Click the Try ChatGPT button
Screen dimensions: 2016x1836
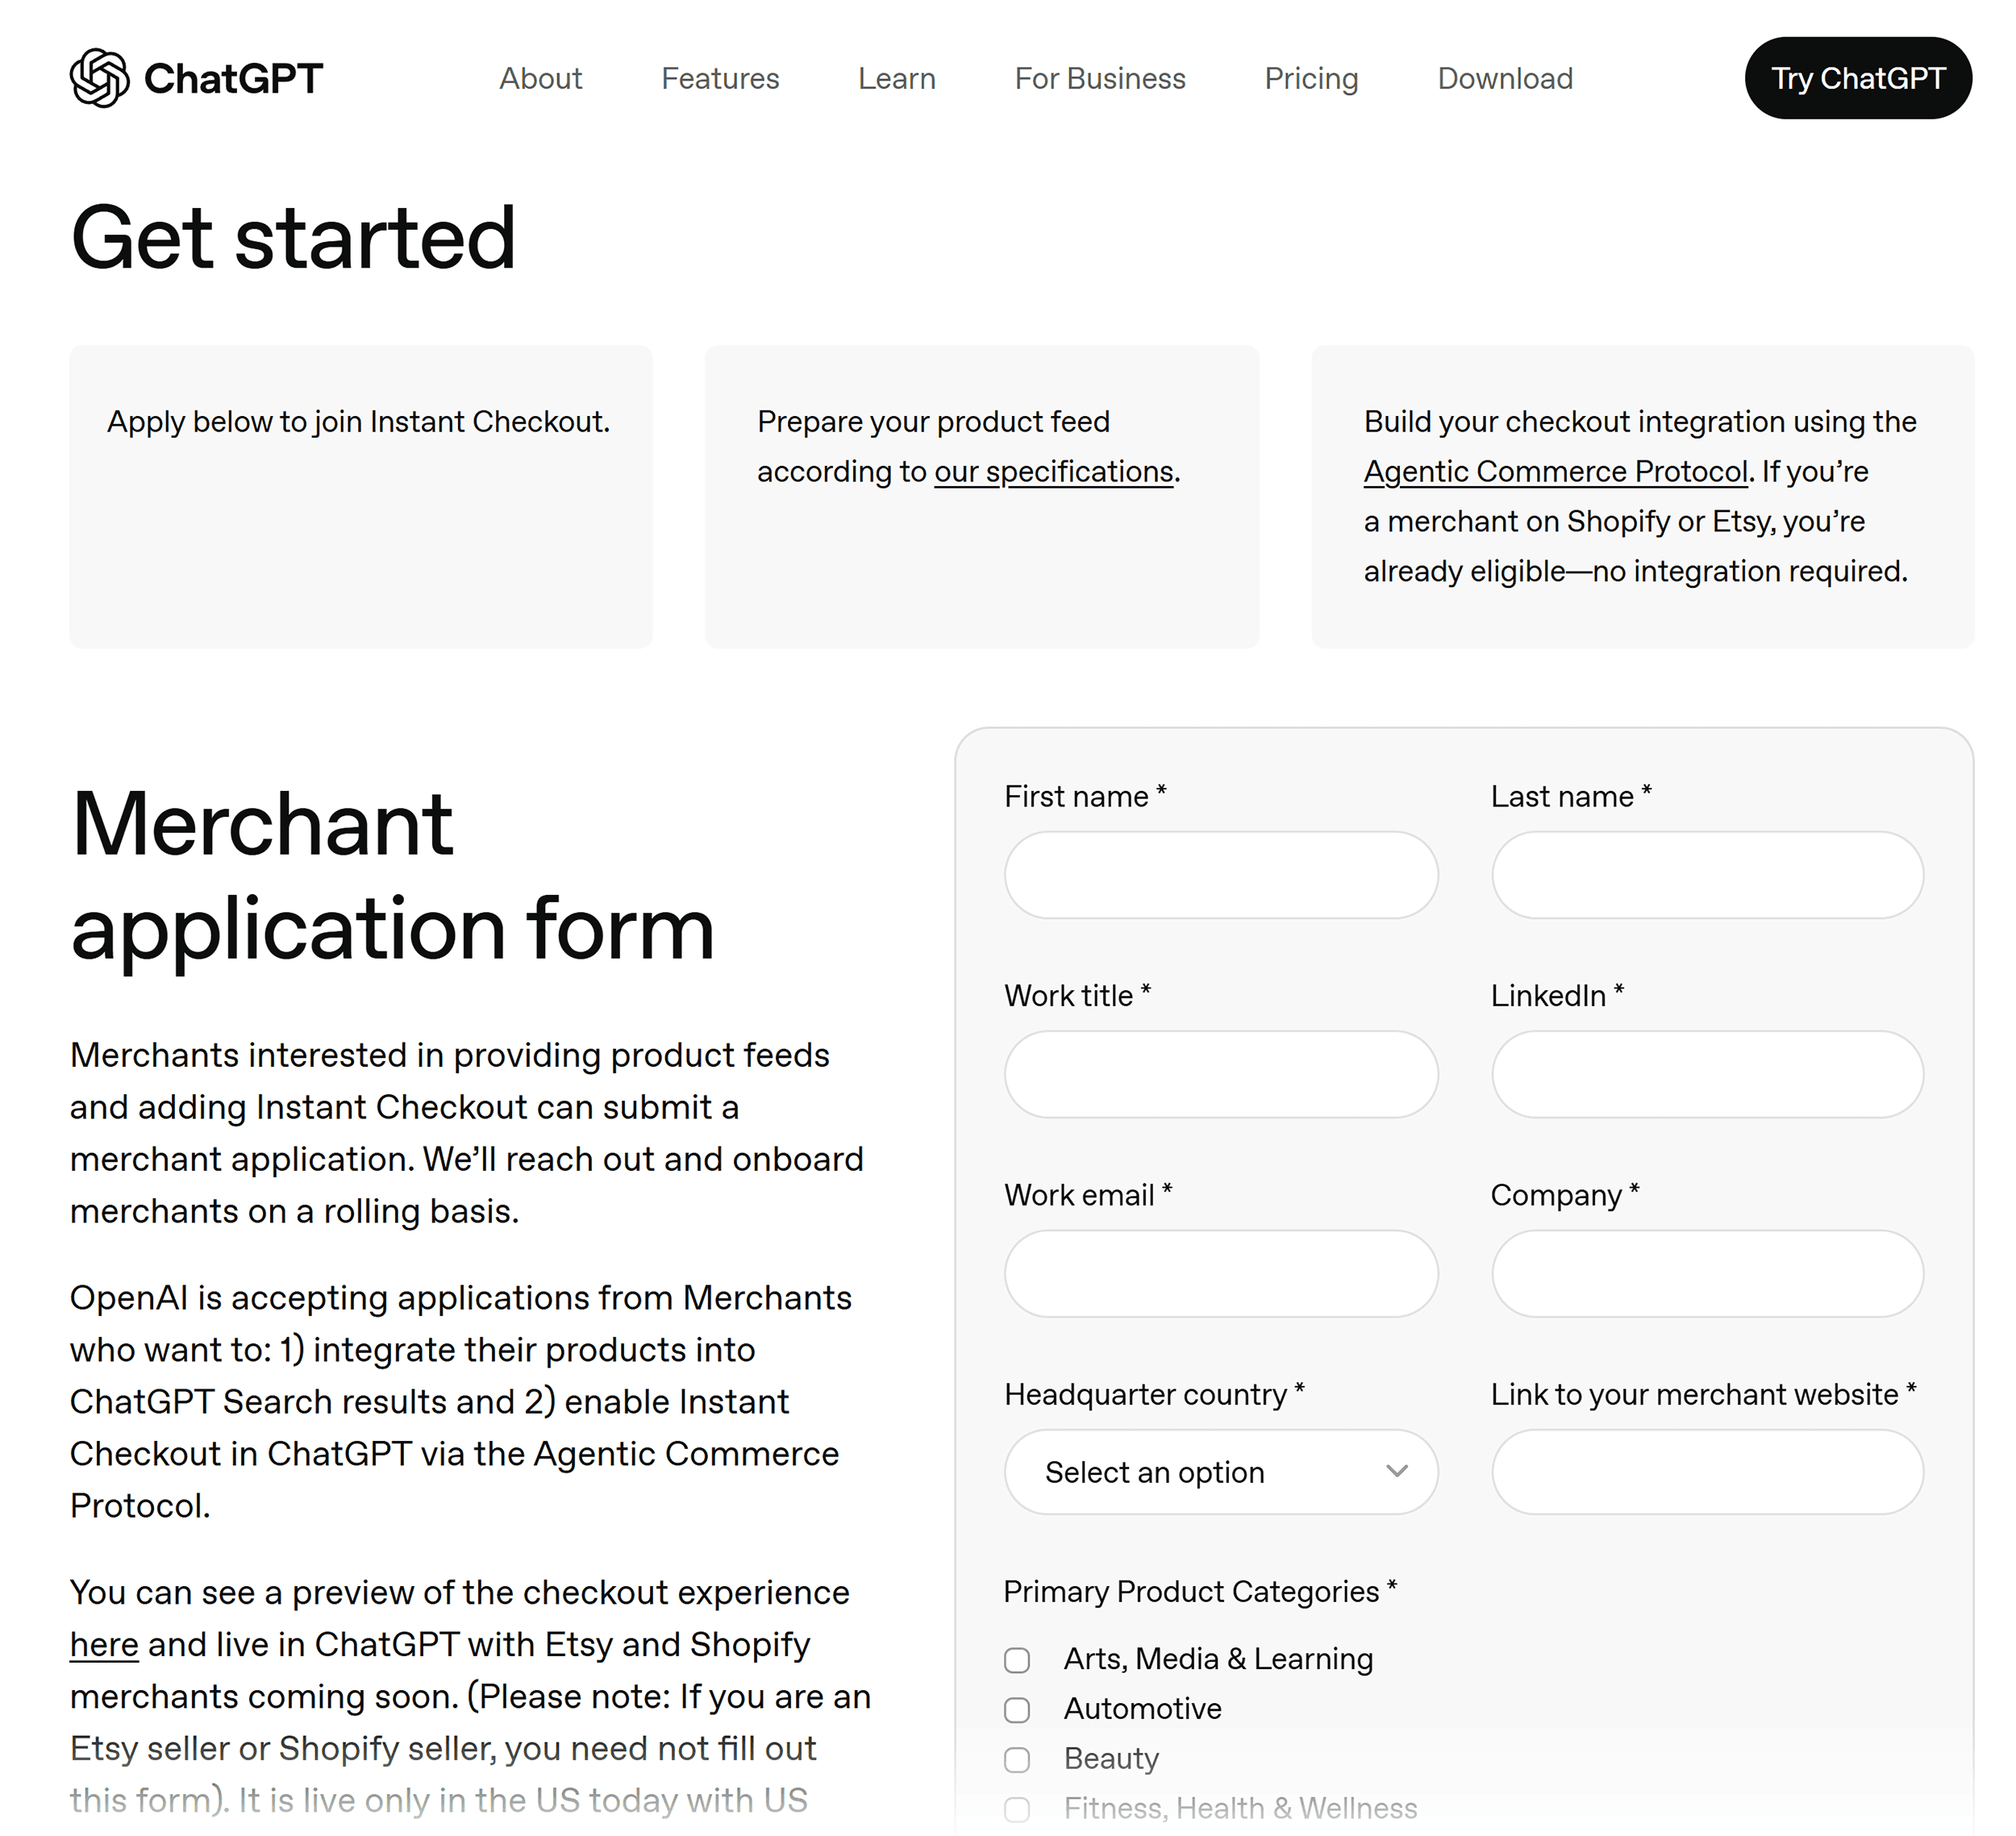pos(1857,78)
